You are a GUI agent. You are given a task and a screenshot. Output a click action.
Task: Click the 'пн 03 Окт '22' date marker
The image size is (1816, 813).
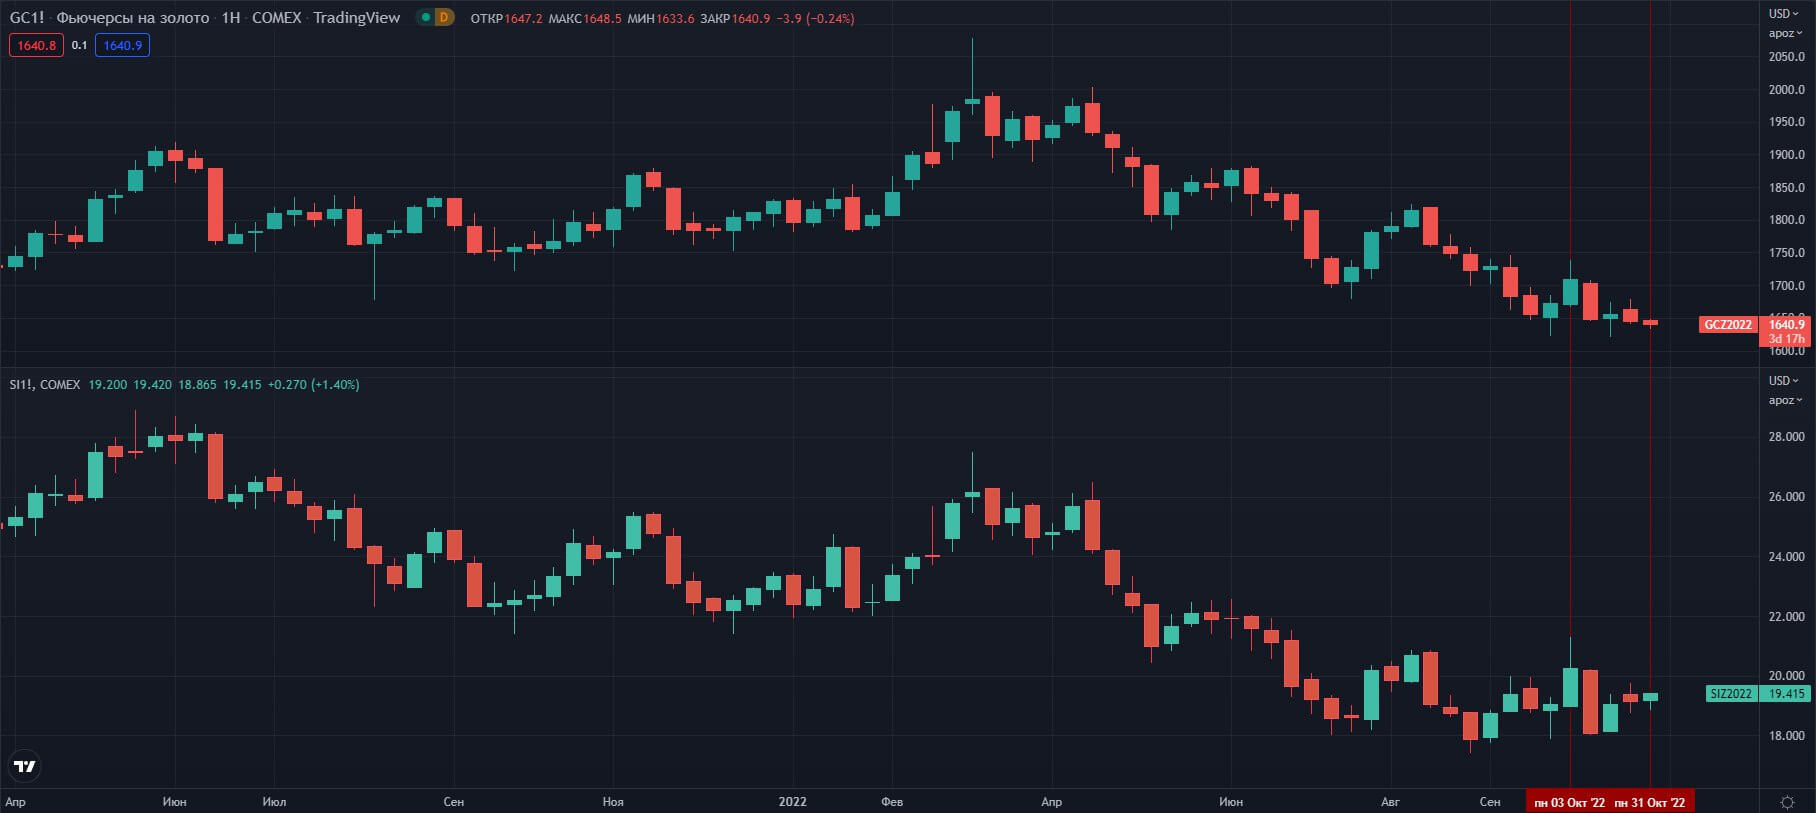tap(1569, 802)
